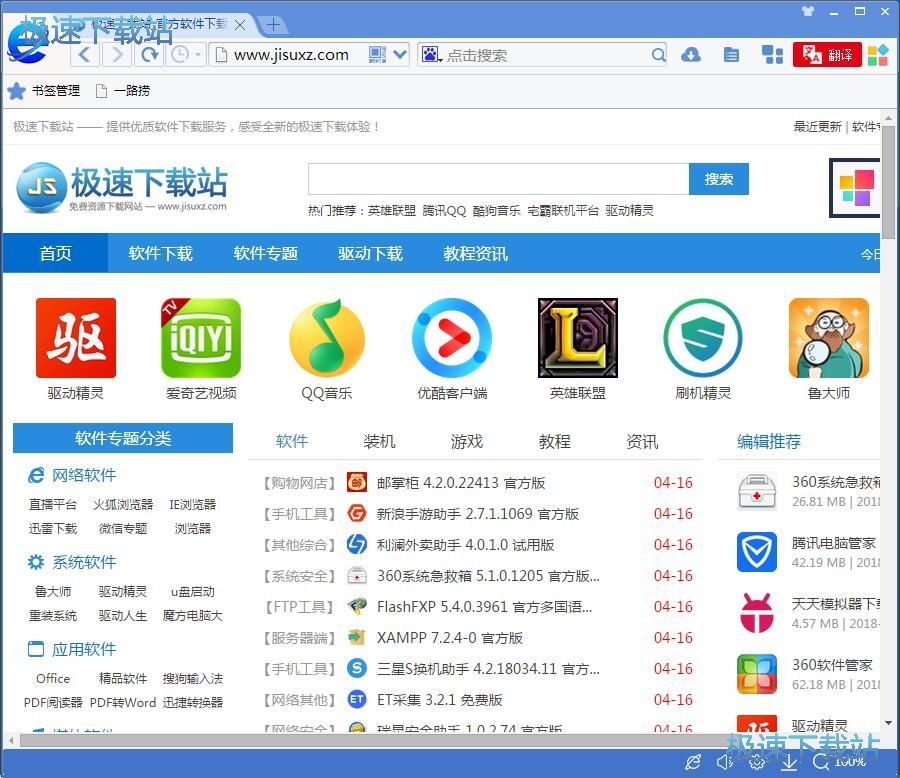Open the downloads arrow in the status bar
The image size is (900, 778).
789,762
